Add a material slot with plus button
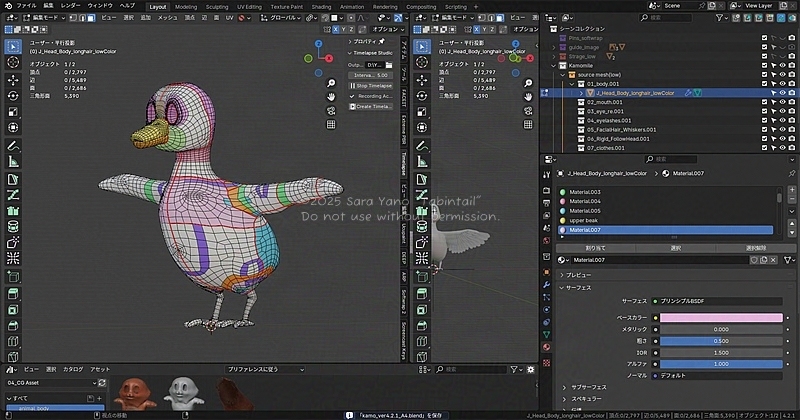Screen dimensions: 800x420 (x=792, y=190)
